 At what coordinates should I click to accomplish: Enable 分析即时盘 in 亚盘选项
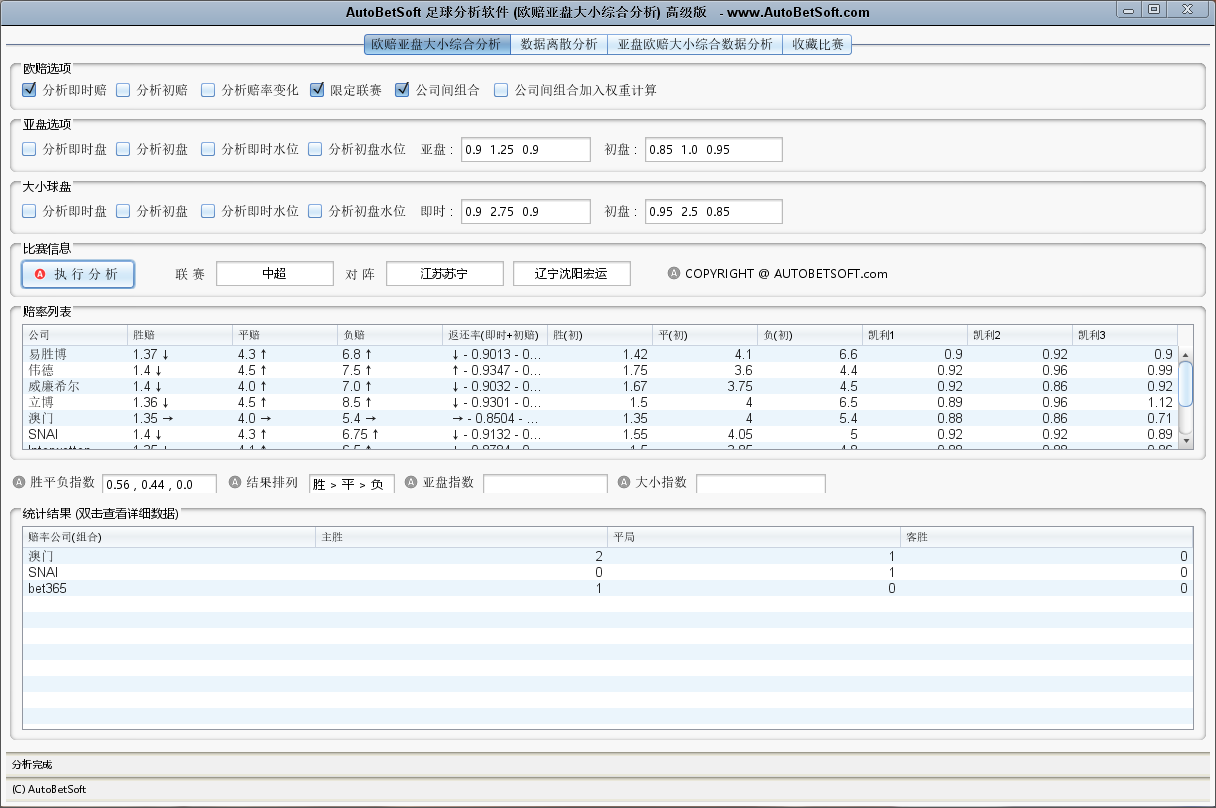tap(29, 149)
